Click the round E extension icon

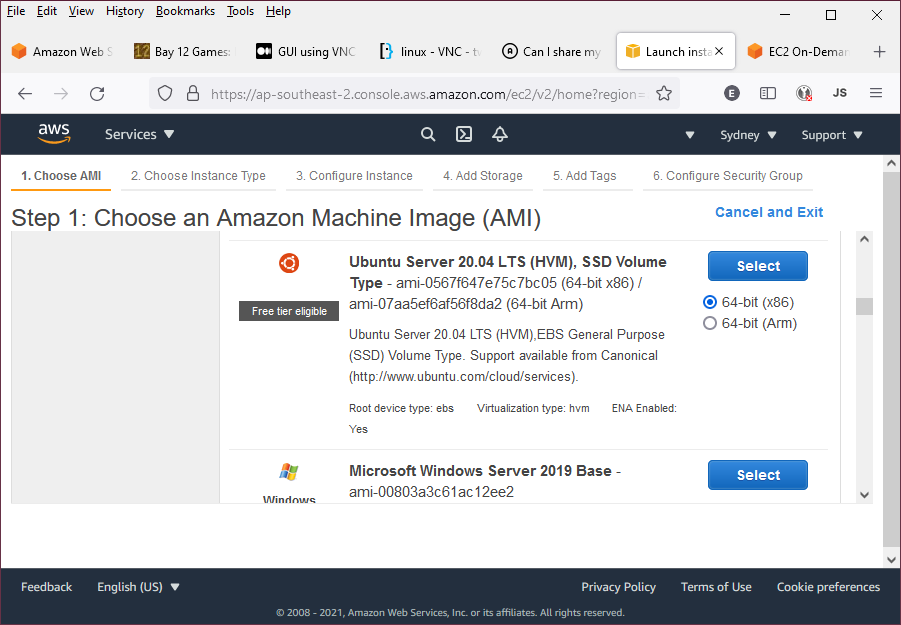point(731,93)
